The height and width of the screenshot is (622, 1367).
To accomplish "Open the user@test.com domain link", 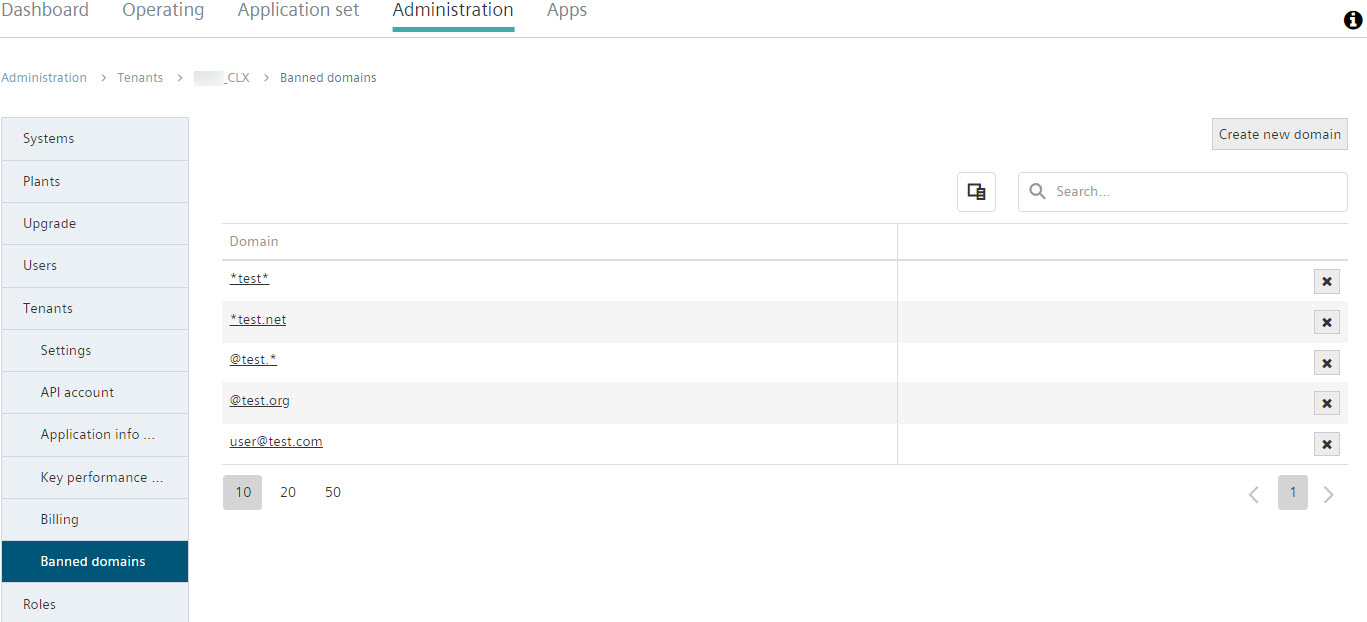I will (276, 442).
